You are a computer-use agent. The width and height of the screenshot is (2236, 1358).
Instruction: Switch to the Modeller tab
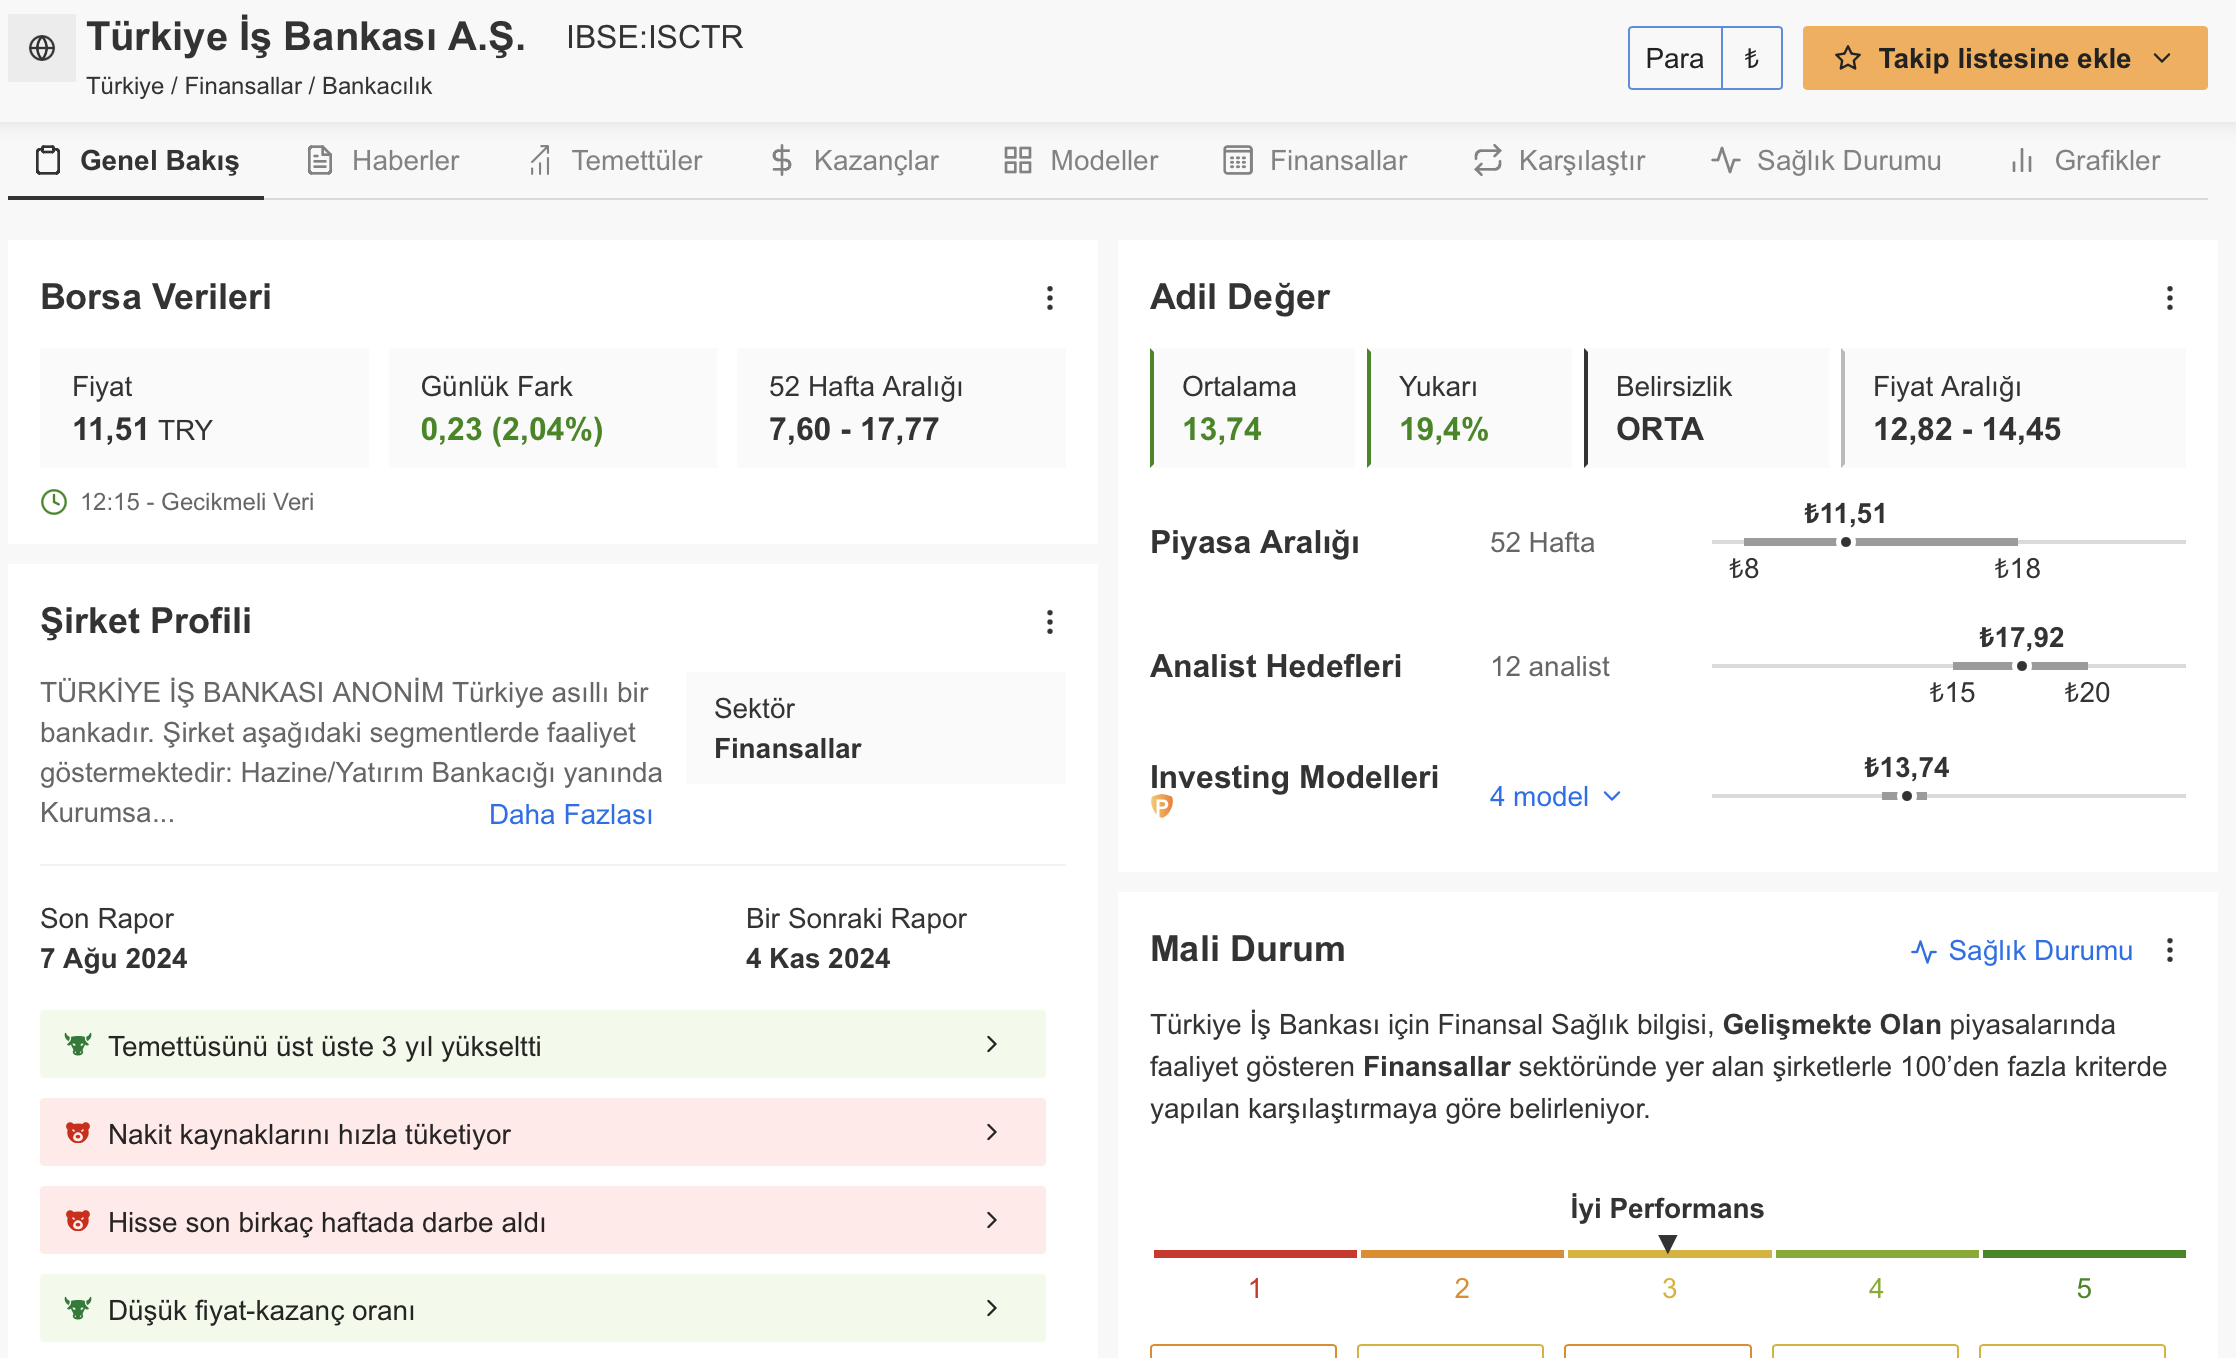click(x=1081, y=160)
